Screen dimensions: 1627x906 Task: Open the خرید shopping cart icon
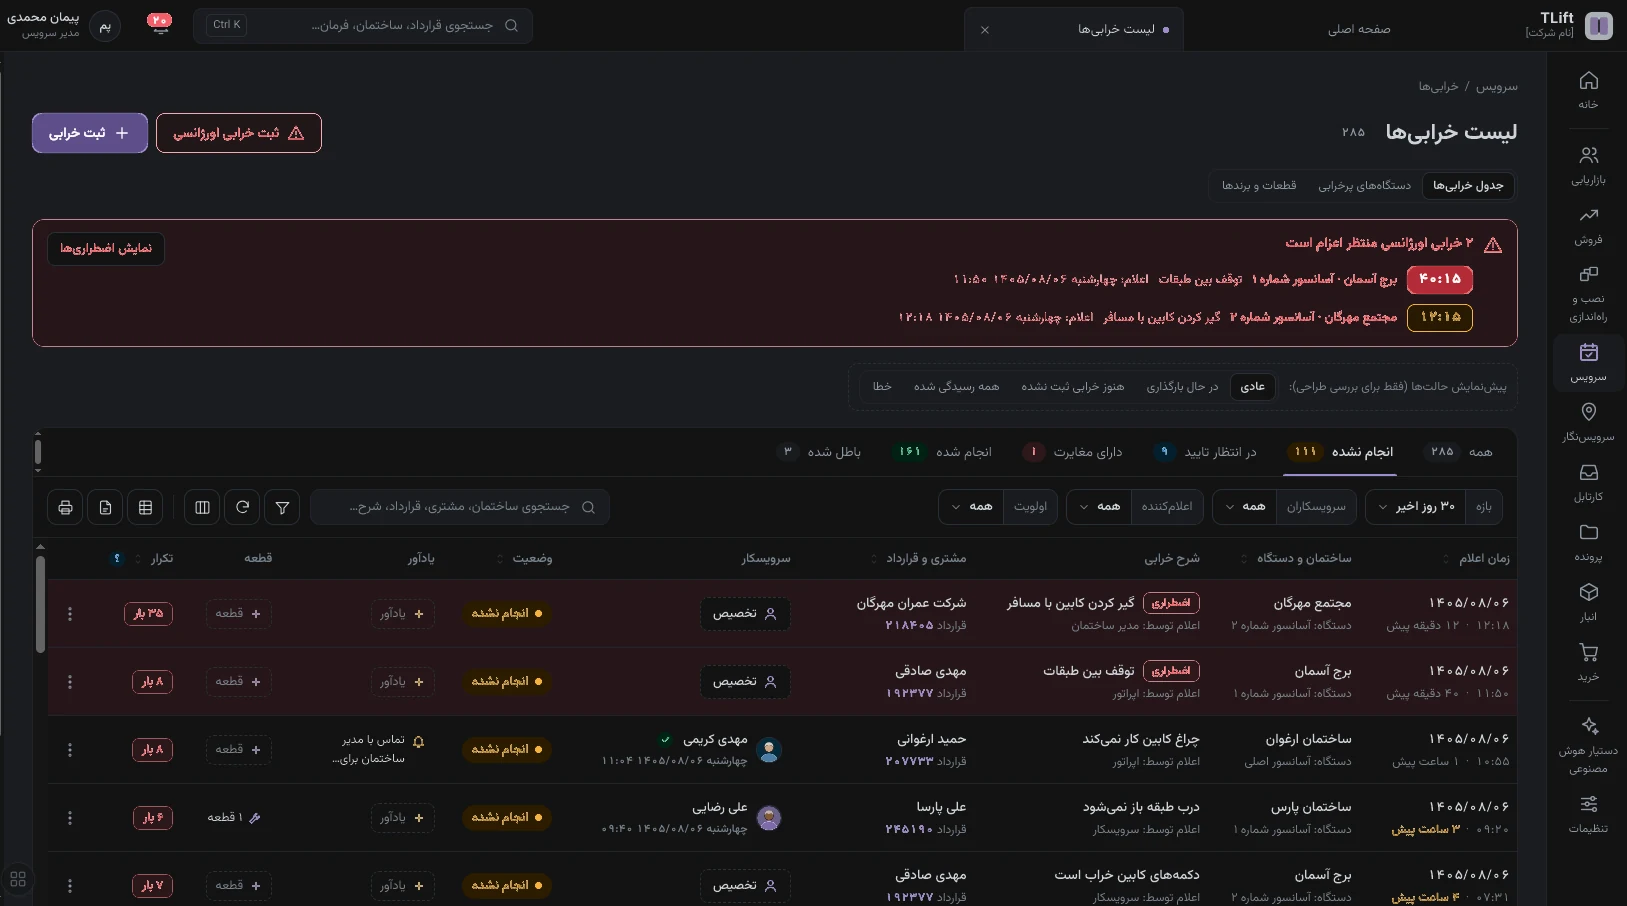coord(1588,661)
